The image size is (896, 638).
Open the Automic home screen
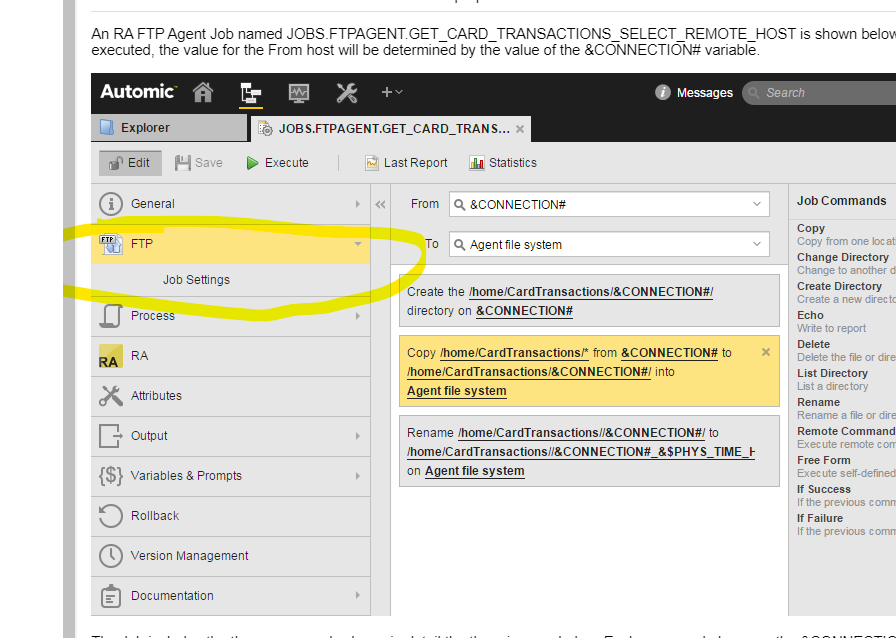coord(202,92)
